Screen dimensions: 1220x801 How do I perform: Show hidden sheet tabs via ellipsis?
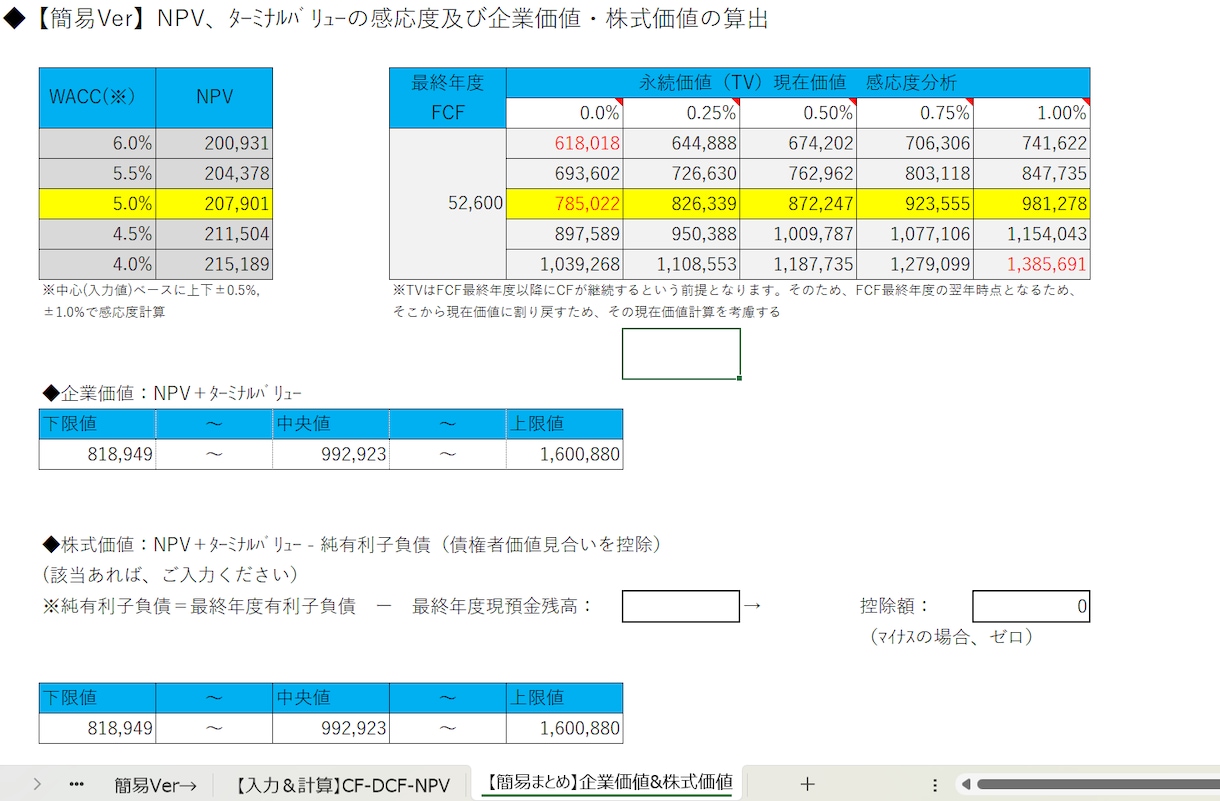77,784
